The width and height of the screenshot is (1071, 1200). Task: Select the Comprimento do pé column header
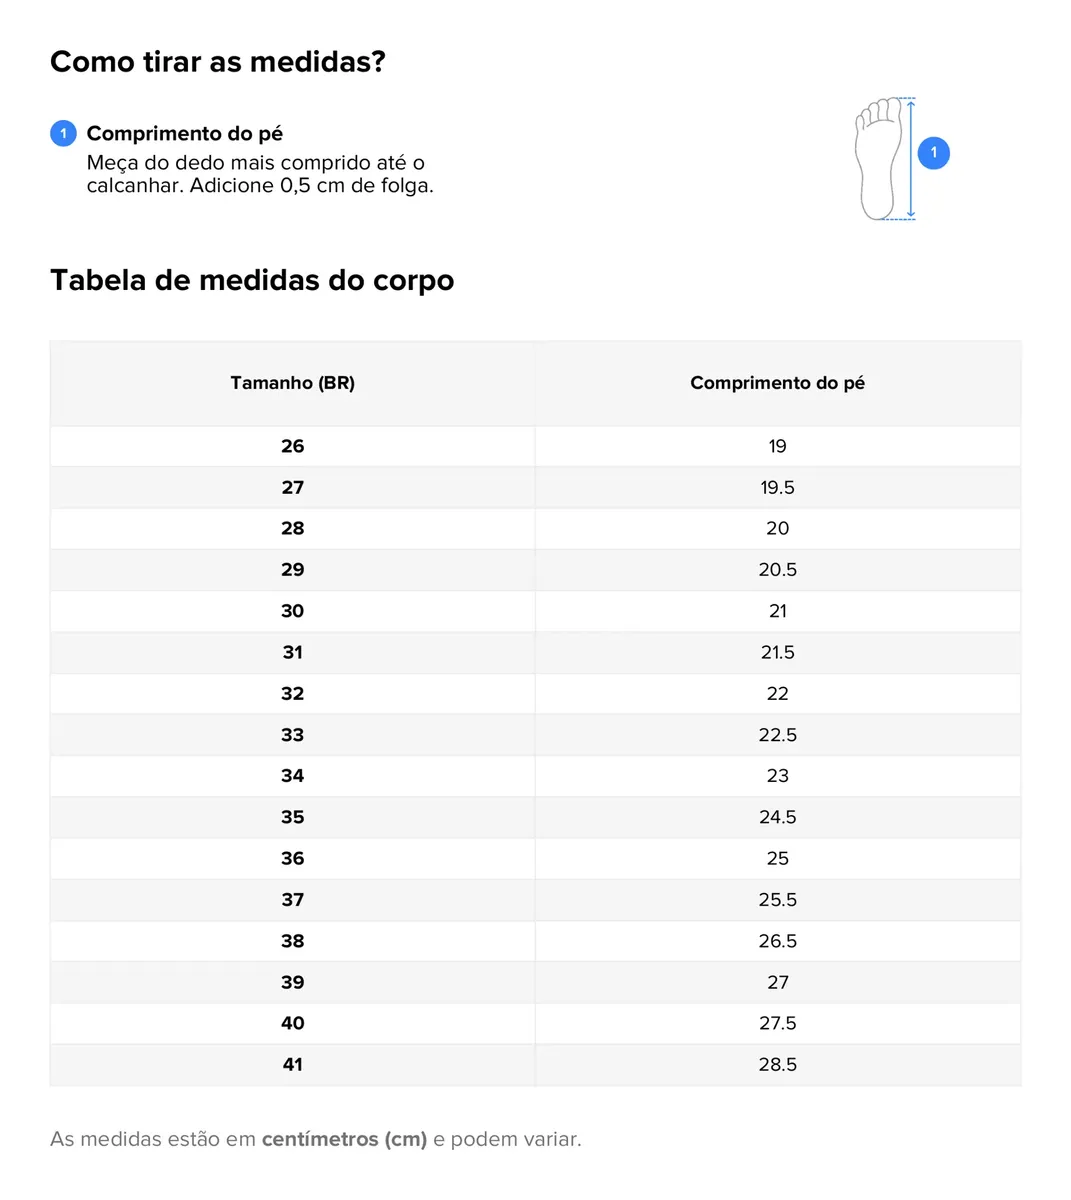[778, 383]
